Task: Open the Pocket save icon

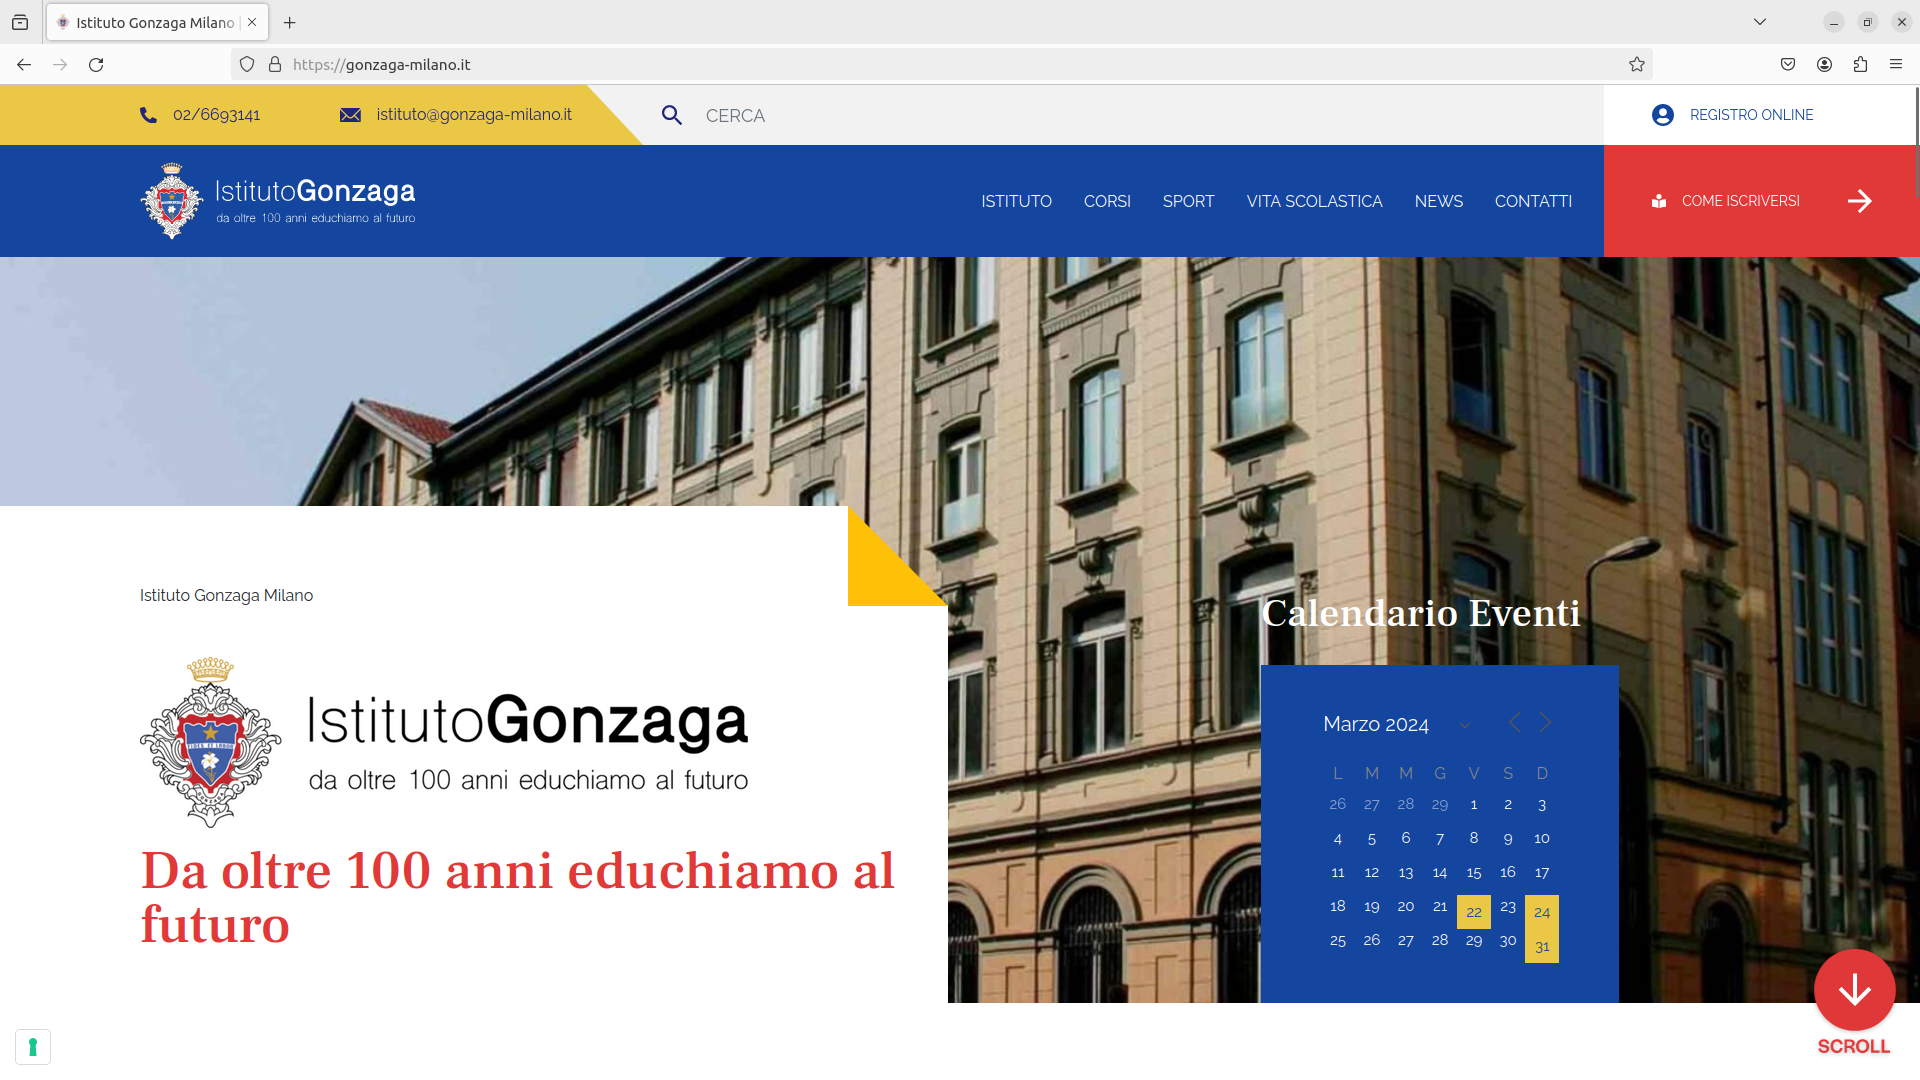Action: click(1788, 64)
